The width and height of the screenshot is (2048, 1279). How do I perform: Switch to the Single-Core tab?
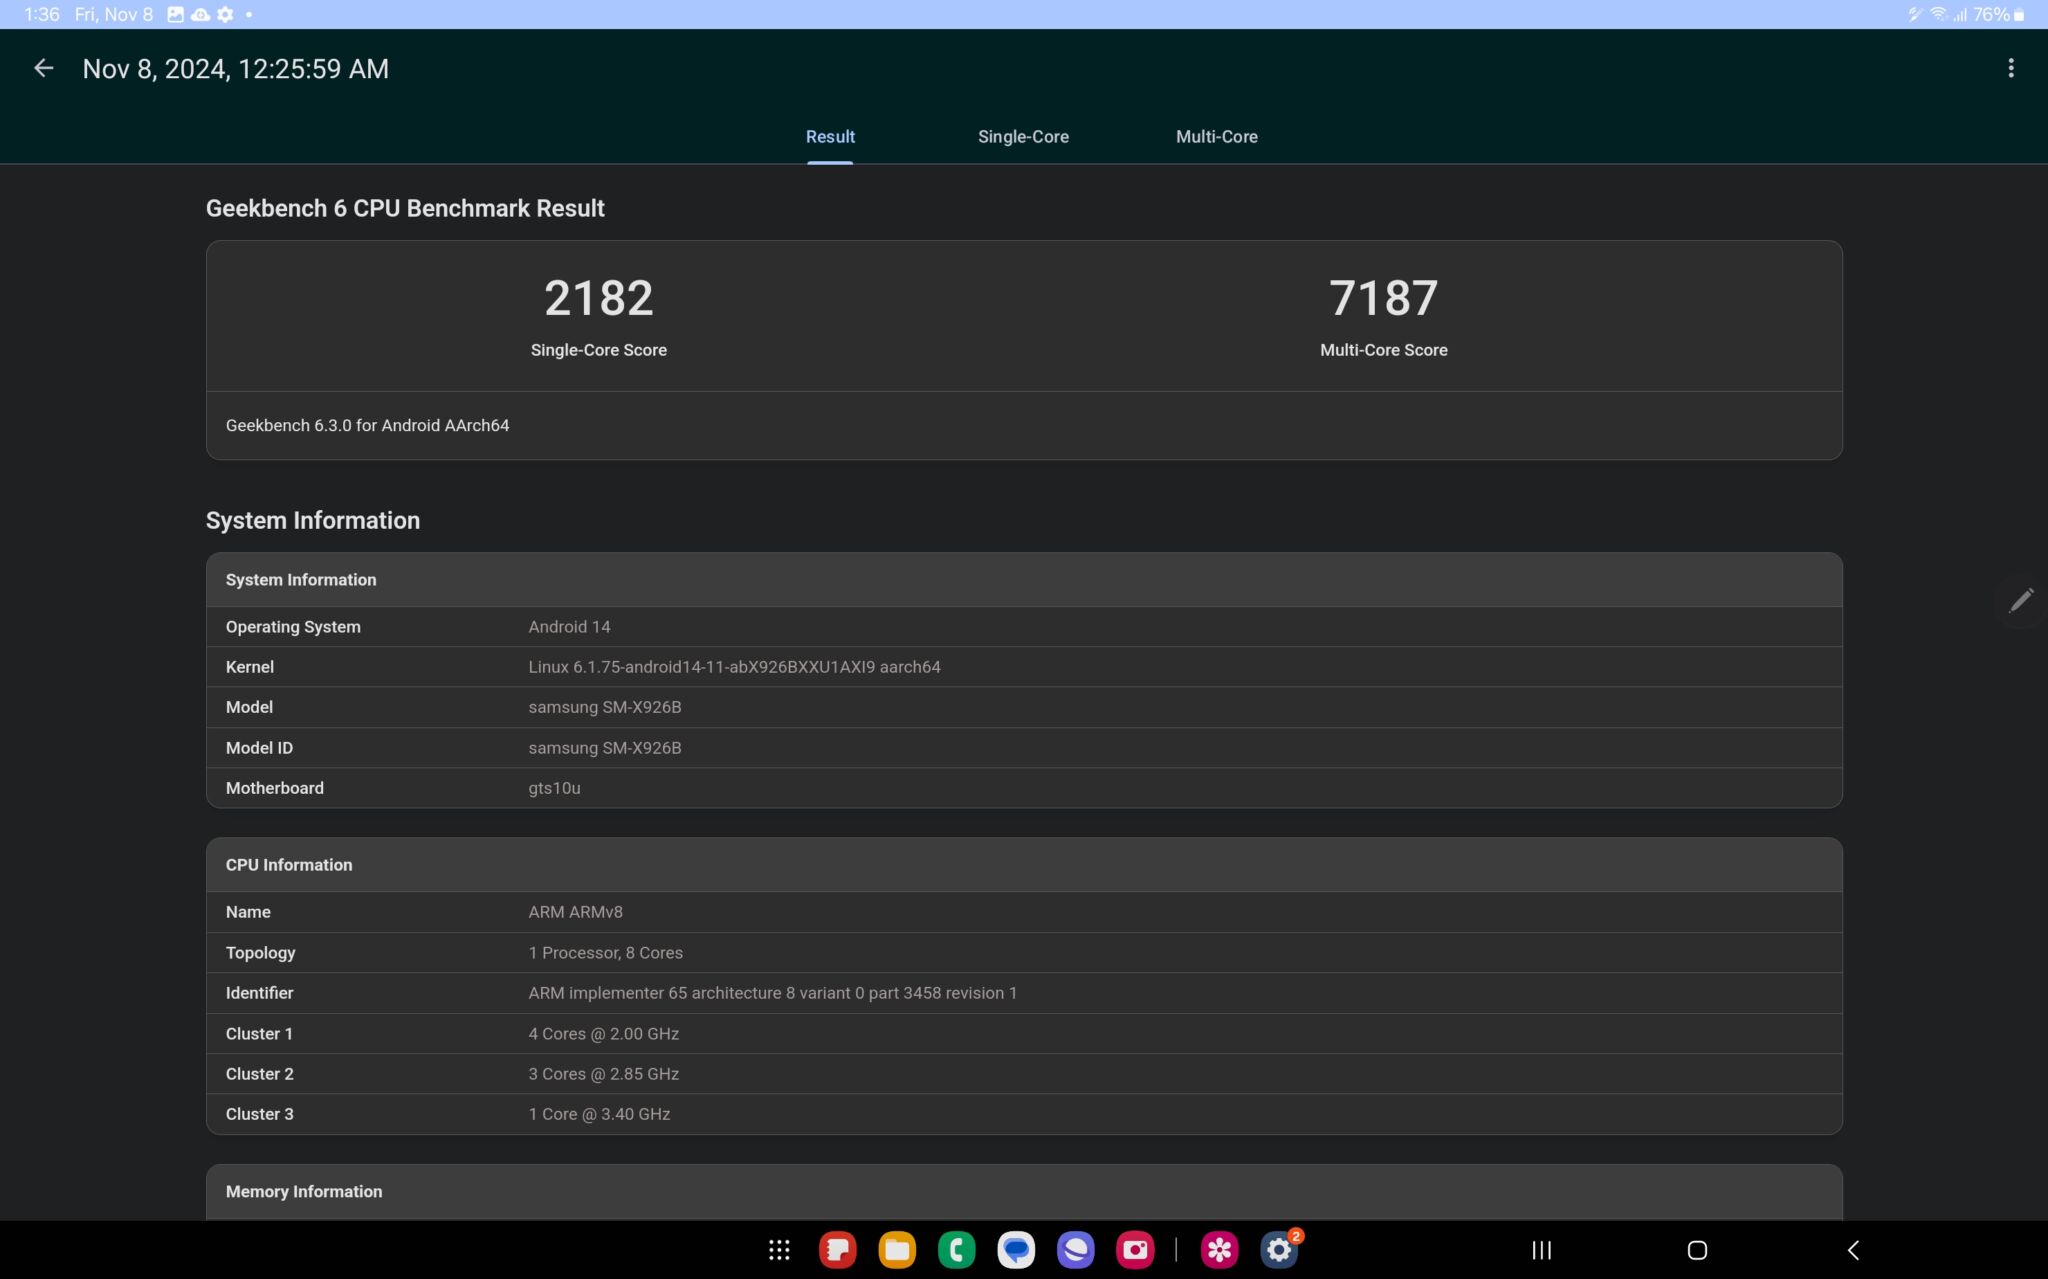click(1023, 137)
